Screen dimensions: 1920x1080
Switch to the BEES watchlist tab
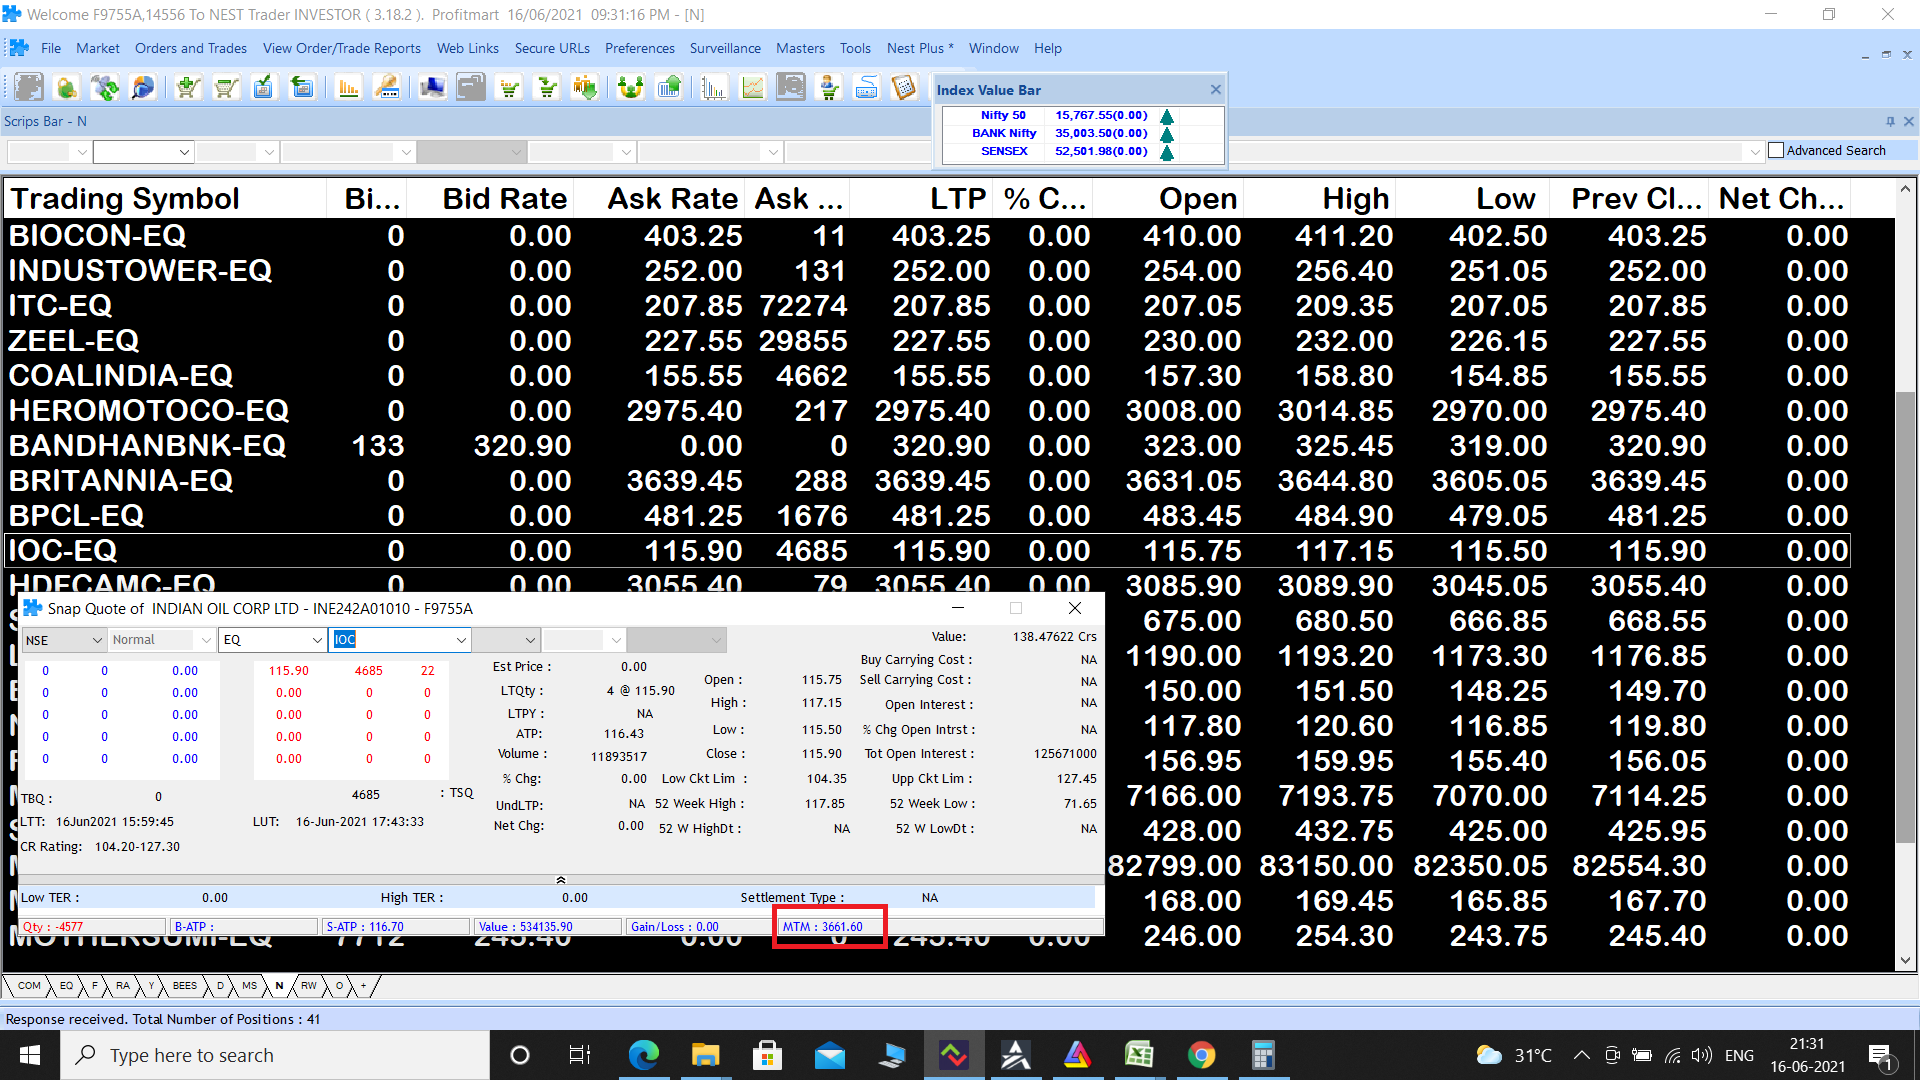pos(184,986)
